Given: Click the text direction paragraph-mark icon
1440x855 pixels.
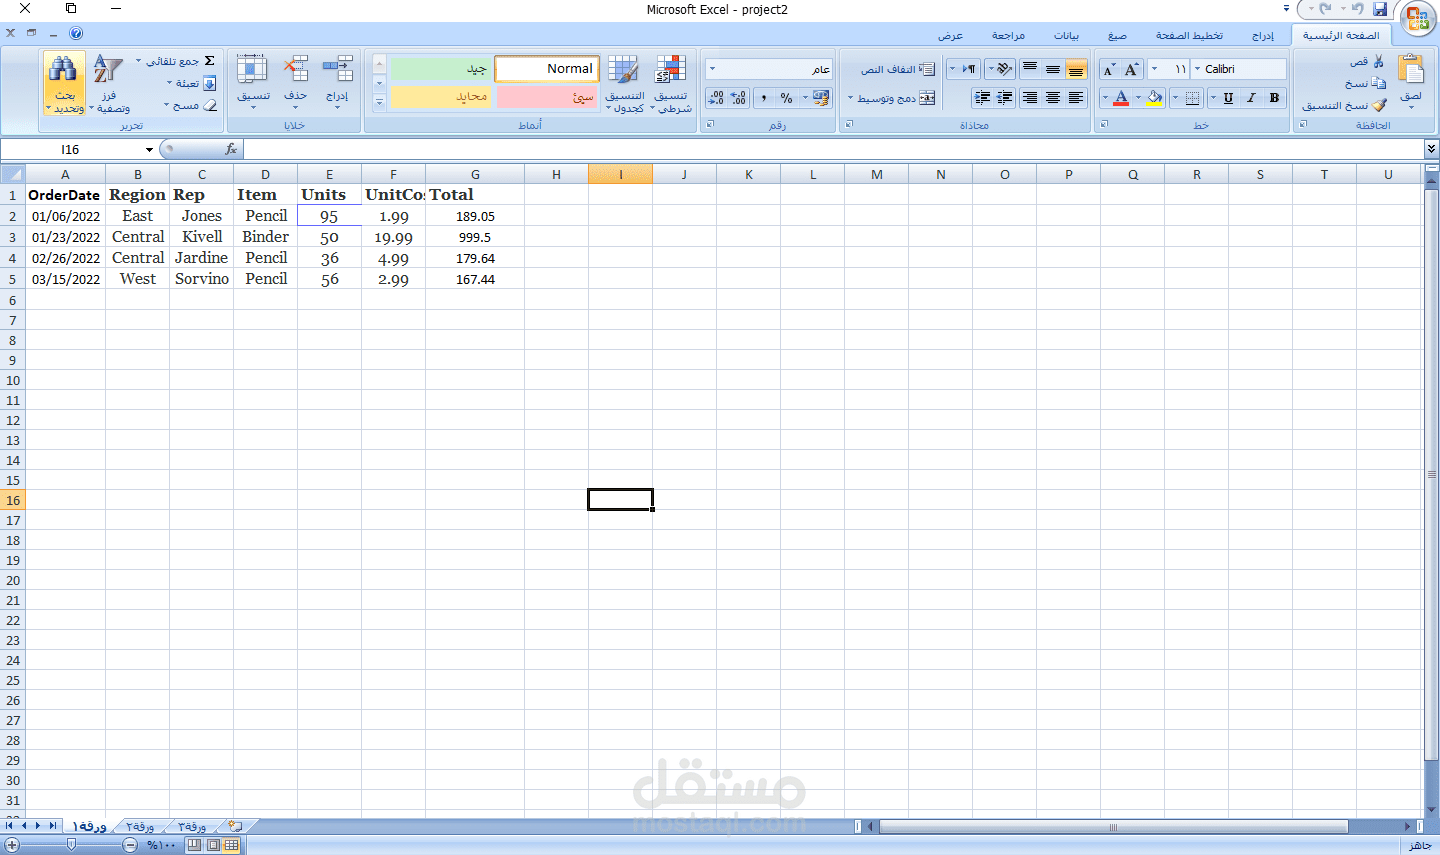Looking at the screenshot, I should click(x=969, y=69).
